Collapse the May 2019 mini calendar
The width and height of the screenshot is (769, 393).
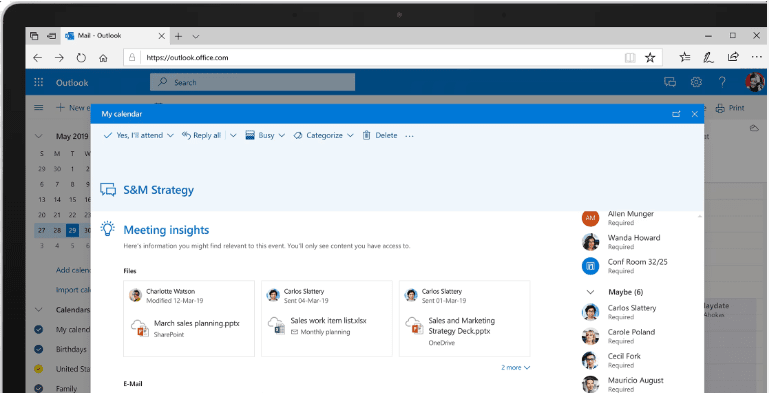coord(39,136)
